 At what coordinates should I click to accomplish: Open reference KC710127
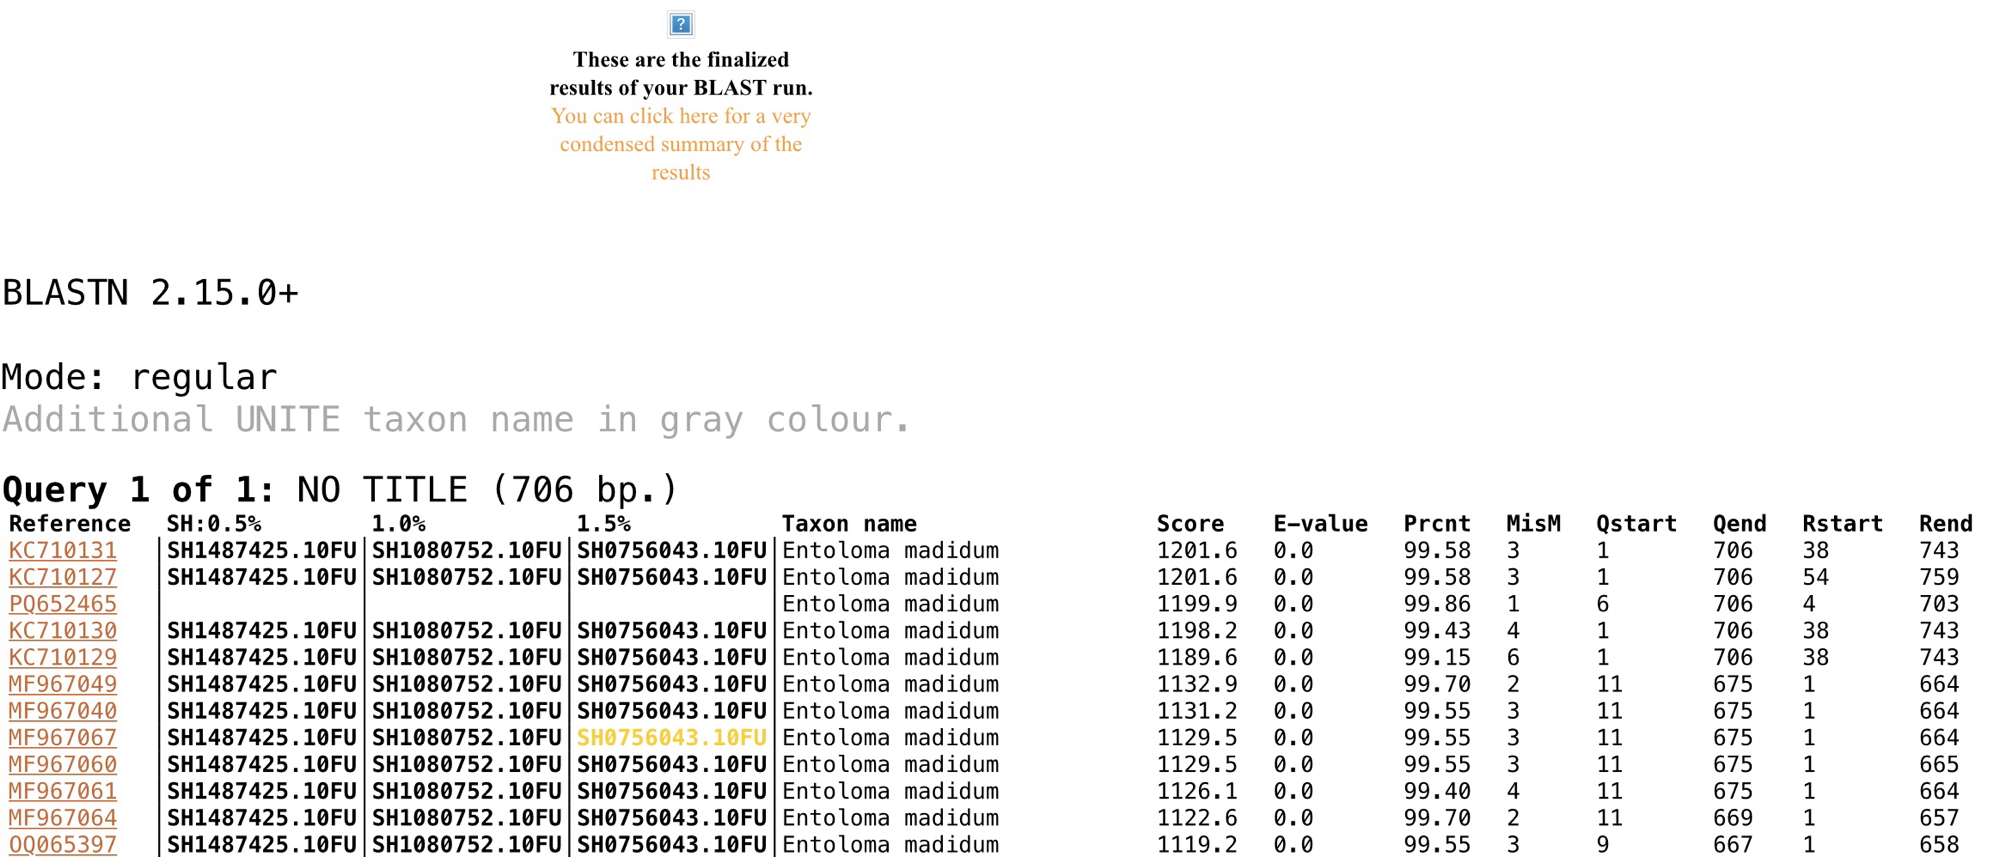62,578
